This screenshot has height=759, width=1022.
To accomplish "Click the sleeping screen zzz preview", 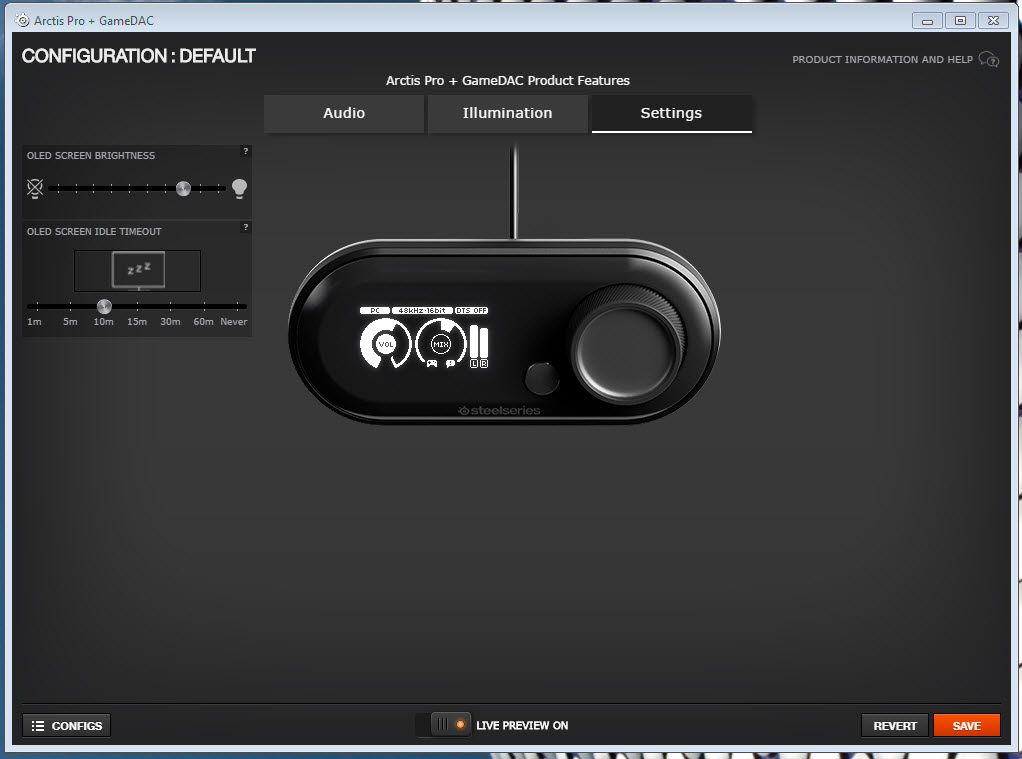I will [138, 269].
